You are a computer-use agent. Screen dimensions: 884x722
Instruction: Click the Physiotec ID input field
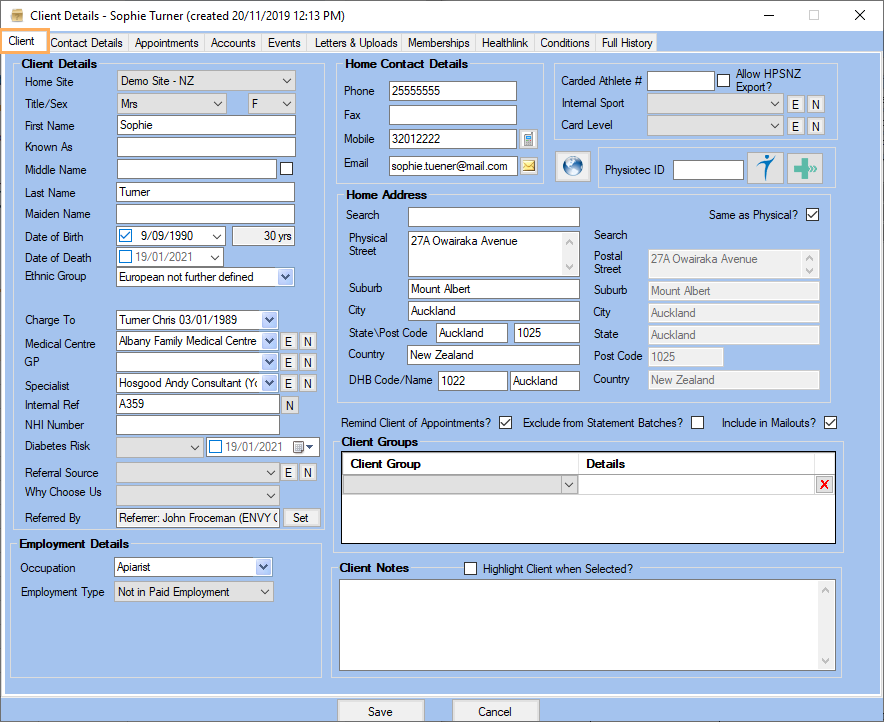click(708, 170)
